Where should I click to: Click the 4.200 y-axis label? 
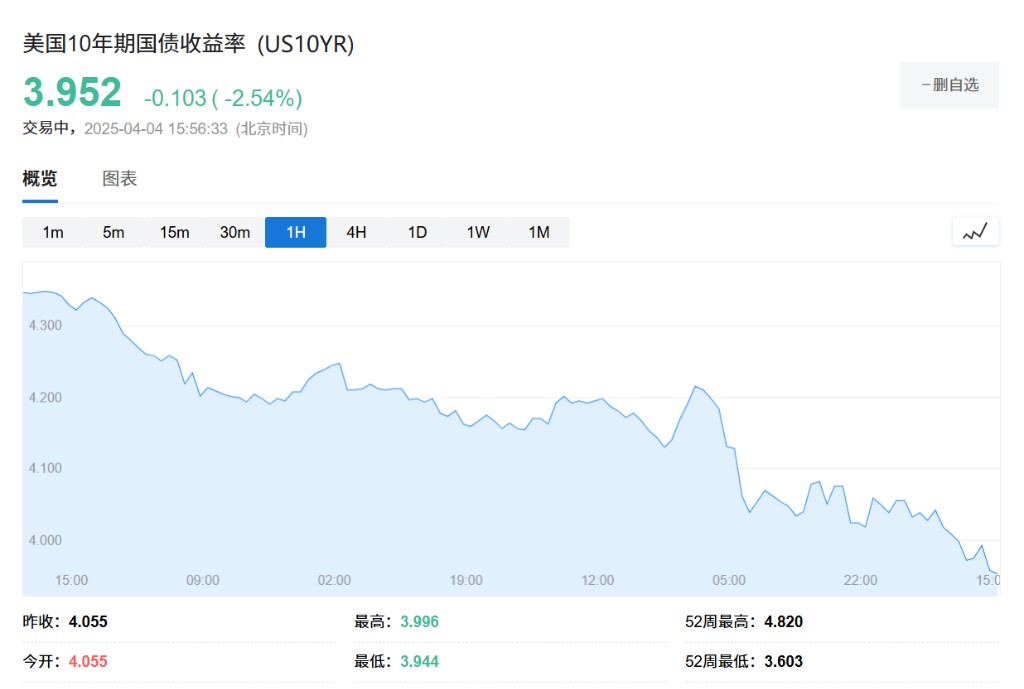[x=45, y=398]
